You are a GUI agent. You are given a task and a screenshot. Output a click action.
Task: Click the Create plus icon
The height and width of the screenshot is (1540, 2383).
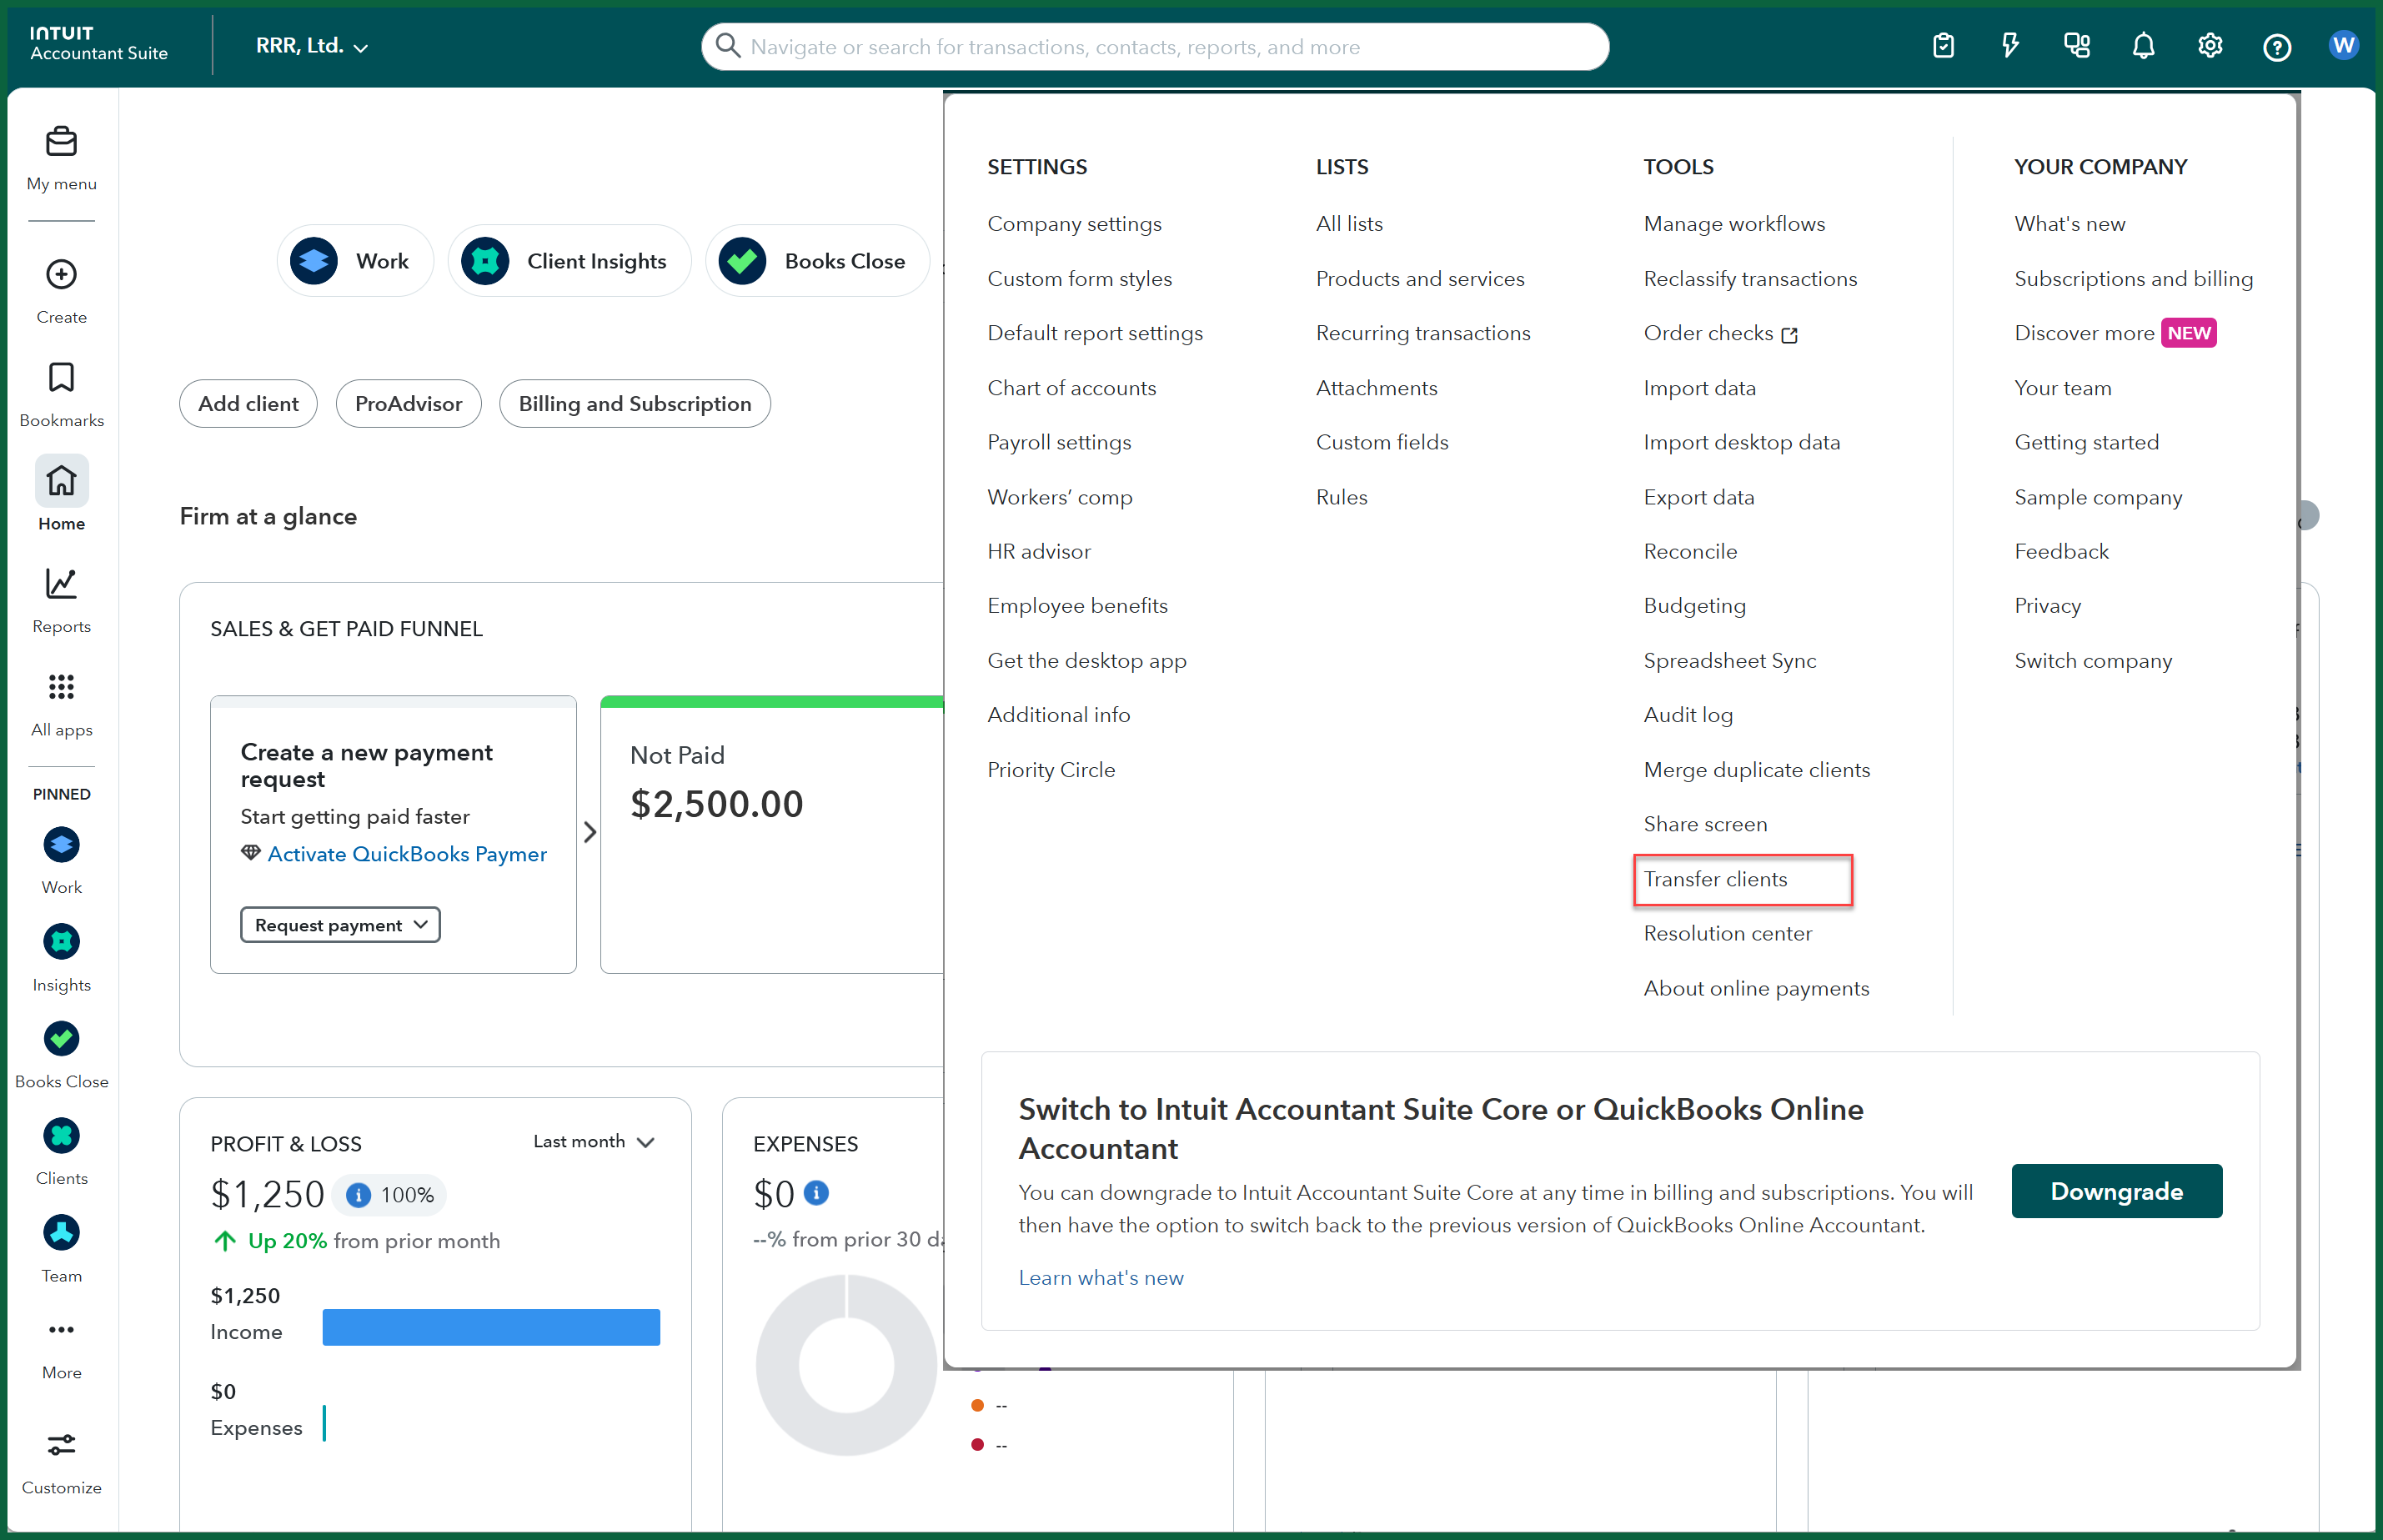tap(61, 274)
